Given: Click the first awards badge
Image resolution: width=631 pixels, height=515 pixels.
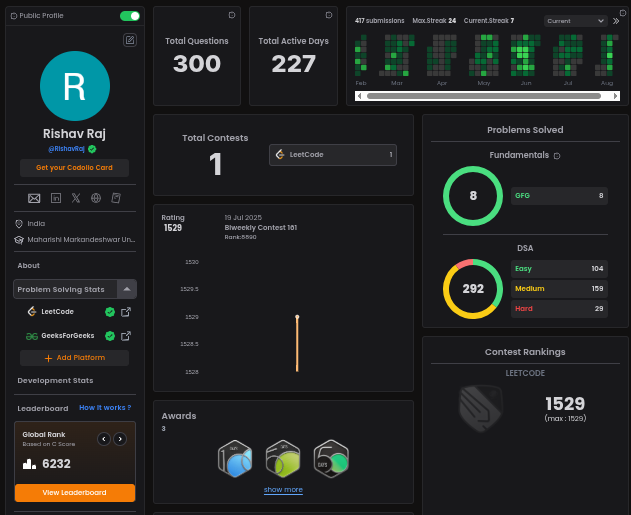Looking at the screenshot, I should 235,459.
